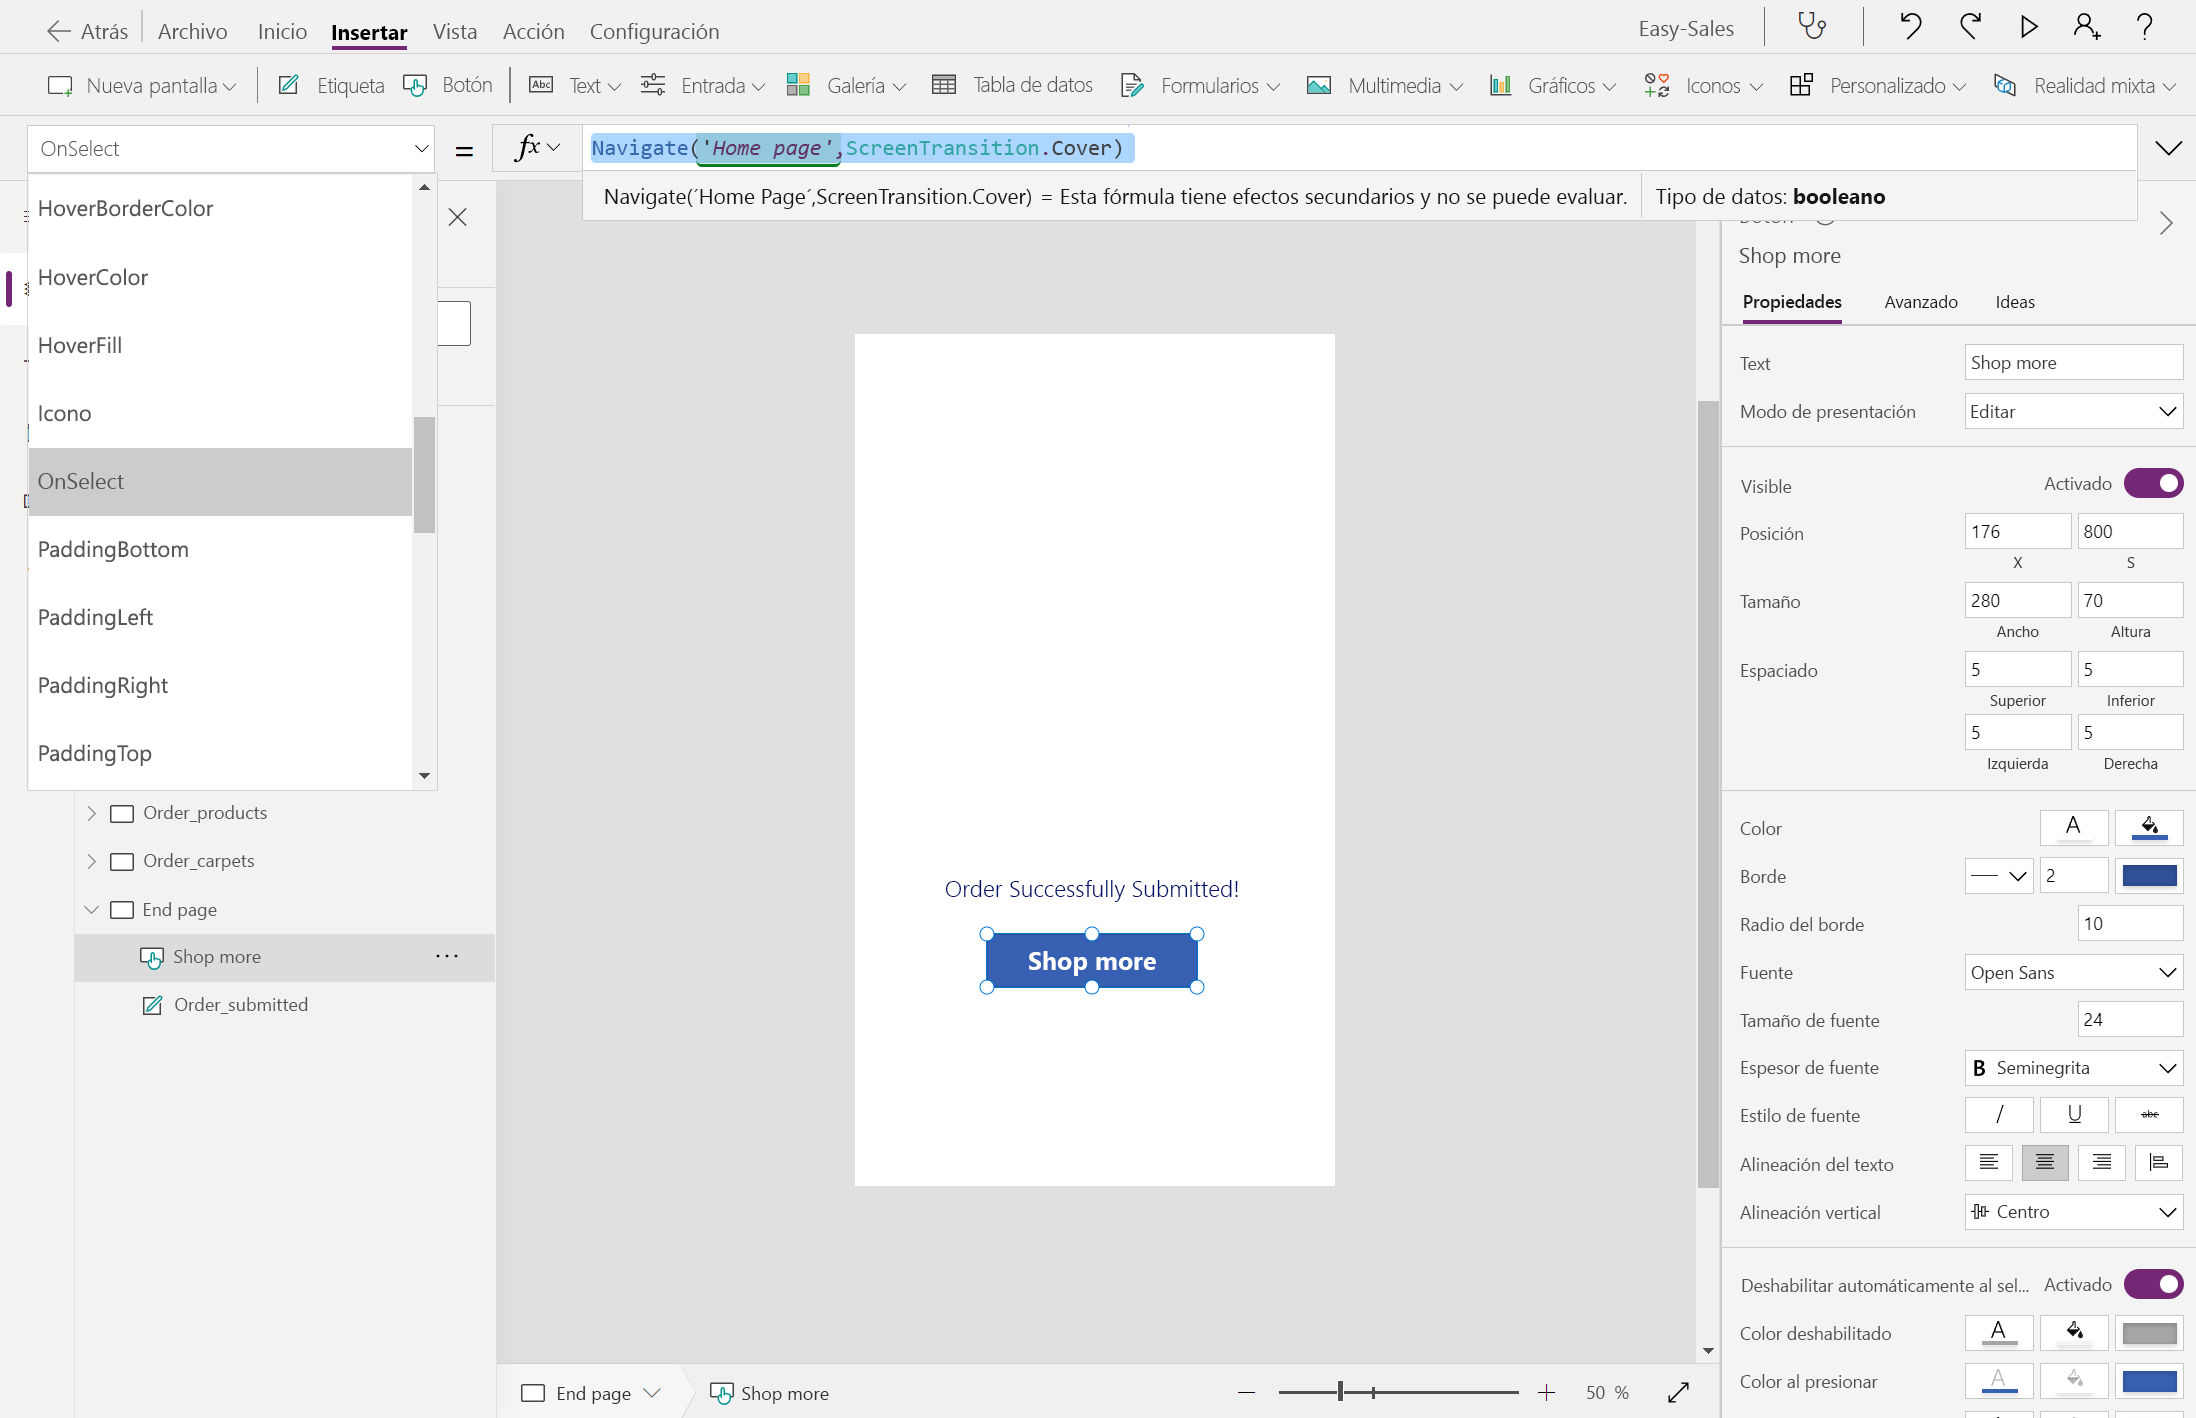Click the Undo arrow icon

(x=1910, y=27)
